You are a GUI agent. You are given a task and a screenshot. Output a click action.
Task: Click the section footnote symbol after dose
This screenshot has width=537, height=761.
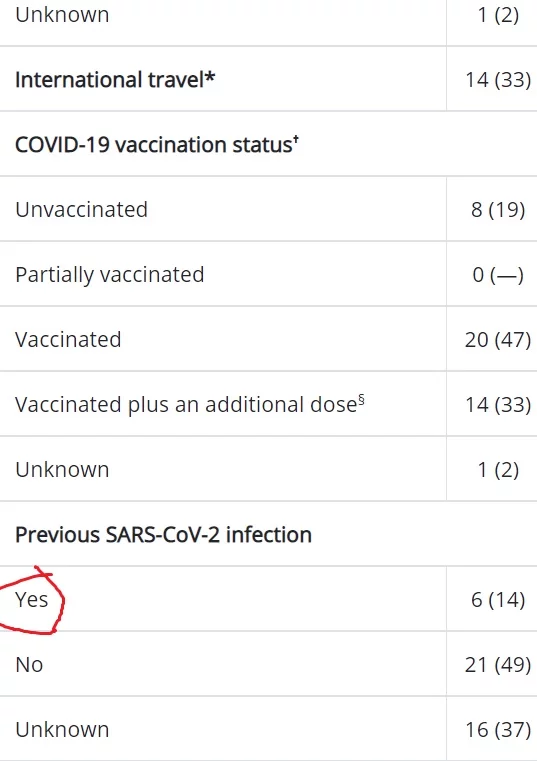(x=361, y=400)
